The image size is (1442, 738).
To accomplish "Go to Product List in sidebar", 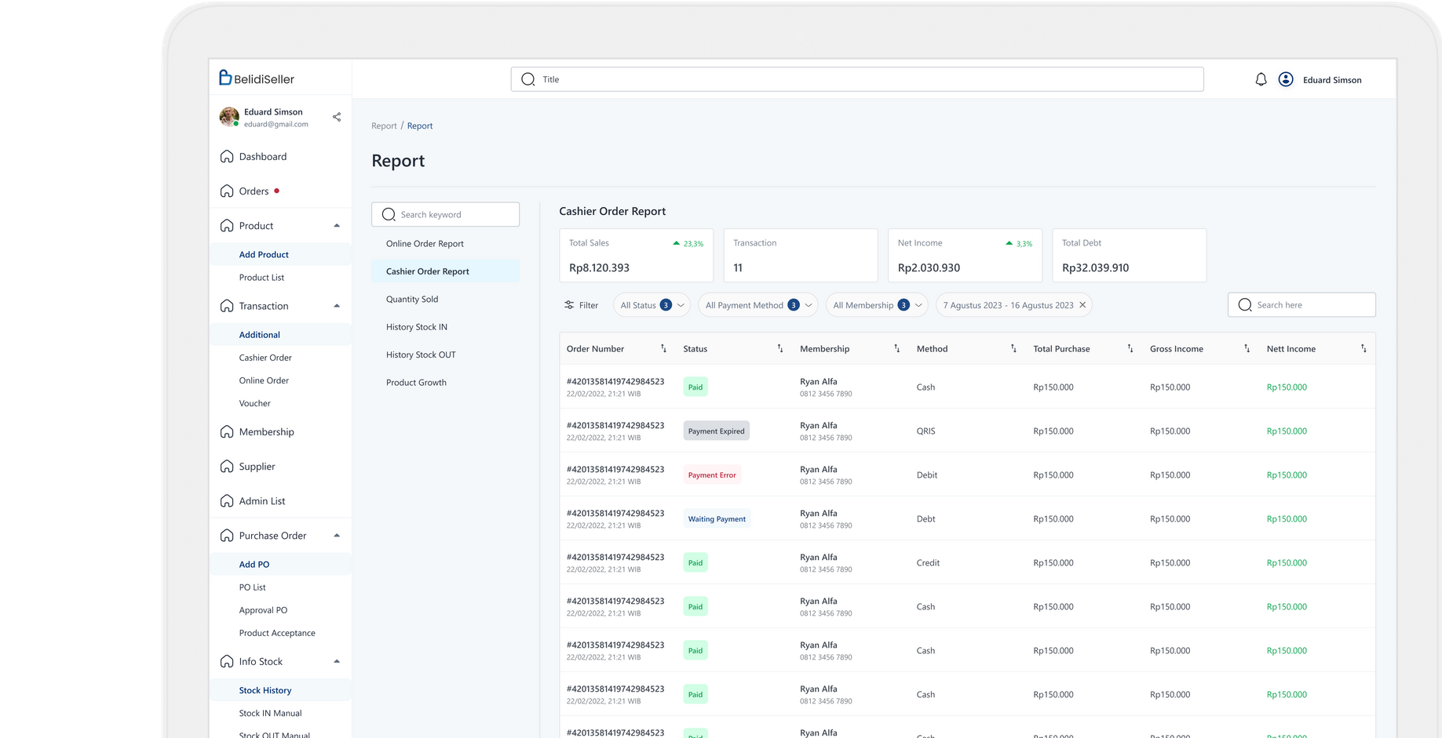I will tap(262, 278).
